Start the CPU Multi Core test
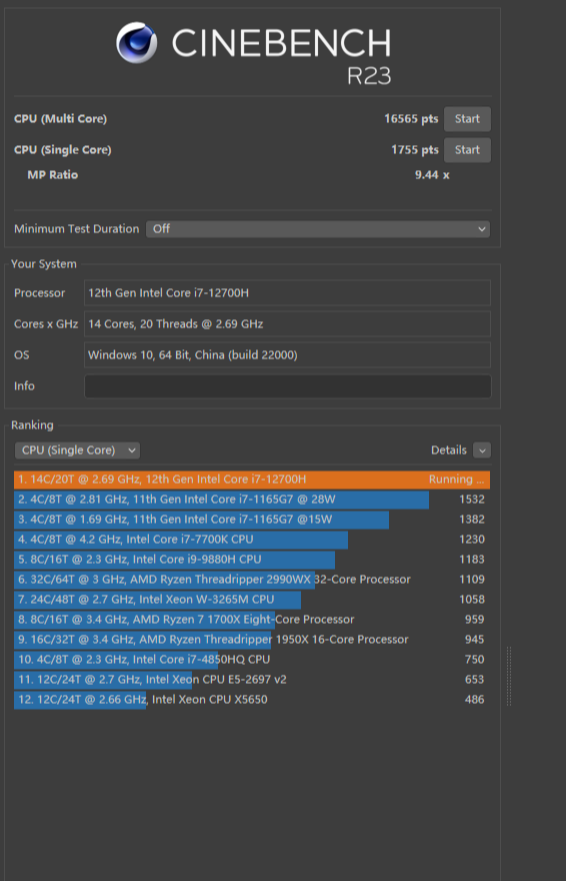 point(467,119)
